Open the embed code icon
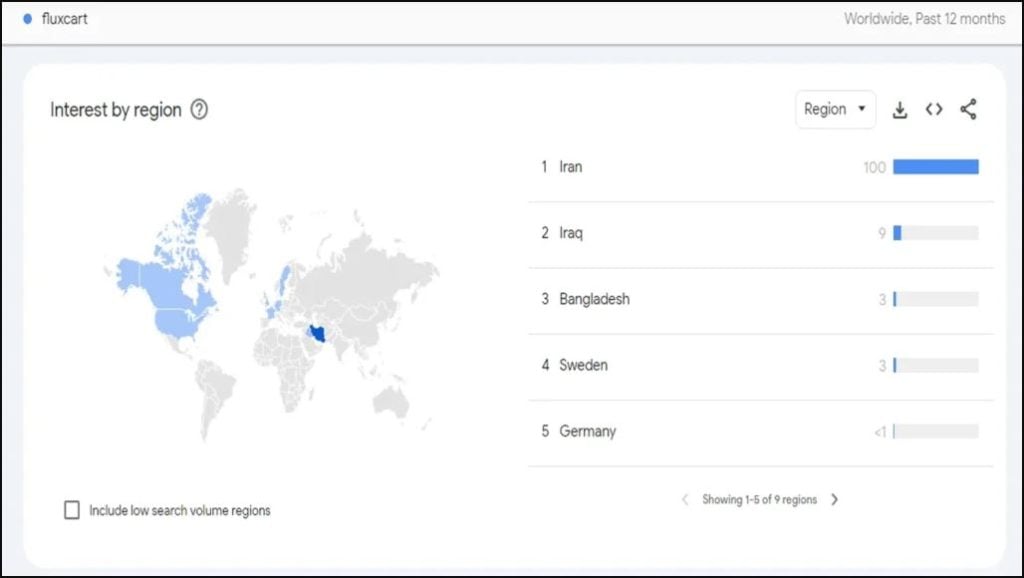The width and height of the screenshot is (1024, 578). pos(933,110)
